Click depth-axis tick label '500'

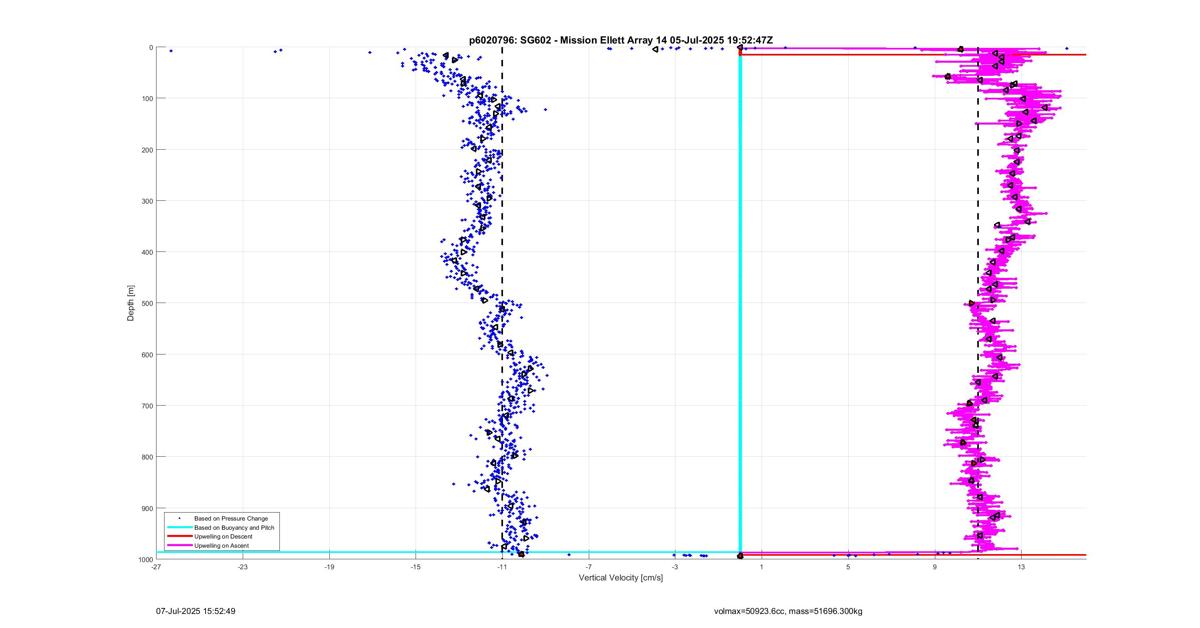146,303
